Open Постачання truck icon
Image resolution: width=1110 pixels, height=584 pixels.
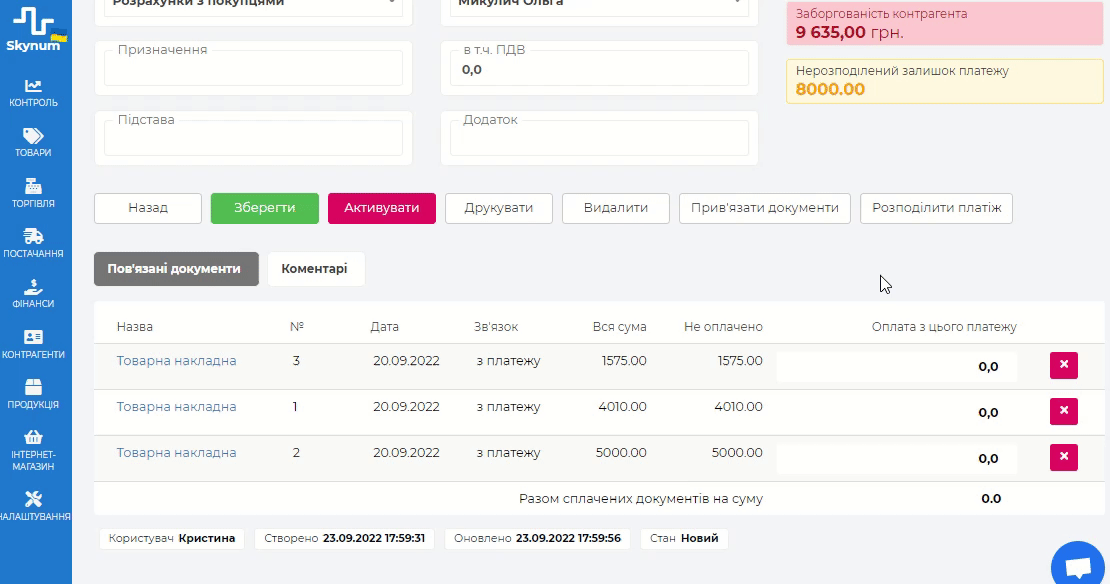[34, 238]
